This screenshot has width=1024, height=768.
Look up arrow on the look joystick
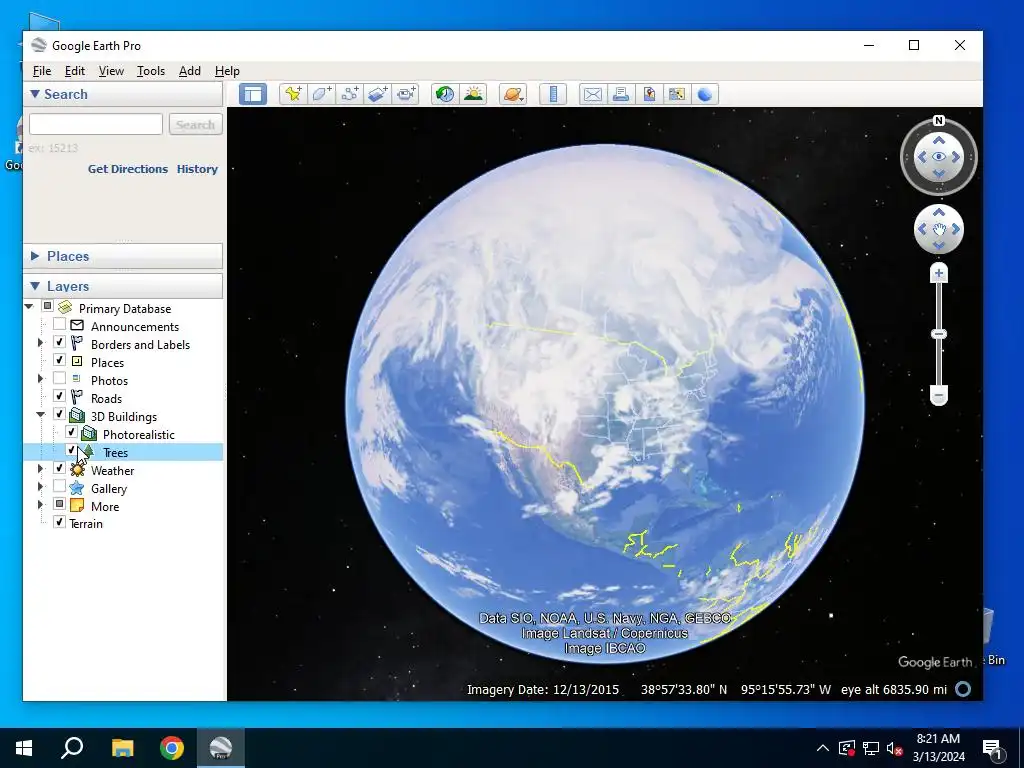(x=938, y=140)
